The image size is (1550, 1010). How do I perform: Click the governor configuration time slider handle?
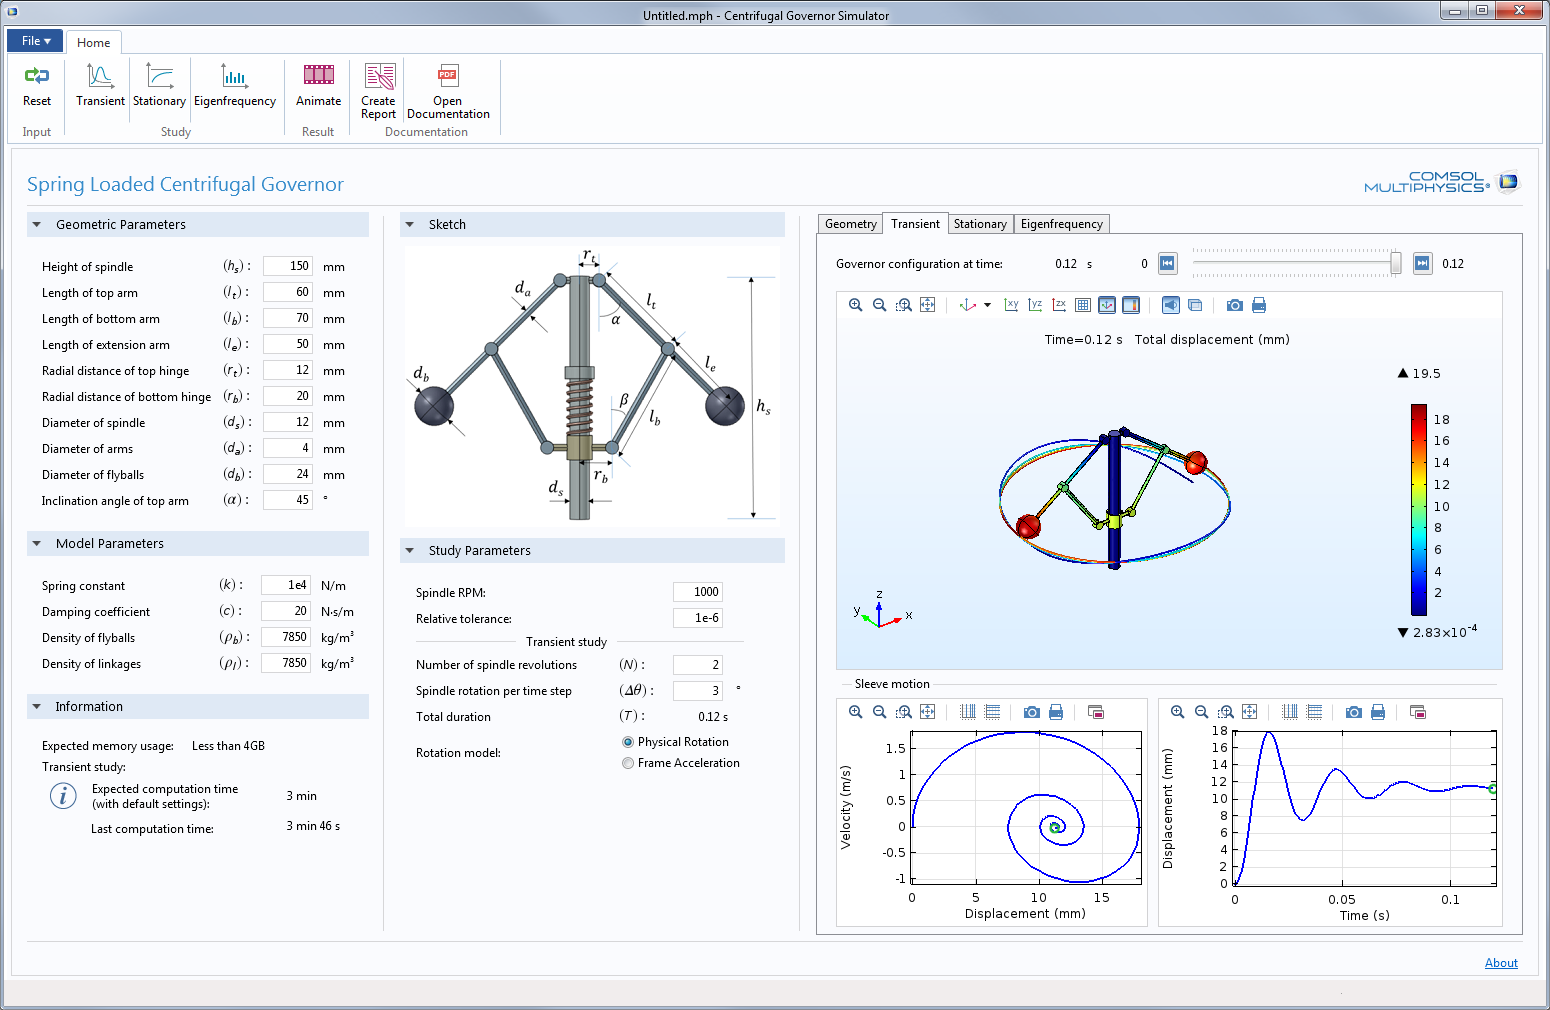point(1395,263)
